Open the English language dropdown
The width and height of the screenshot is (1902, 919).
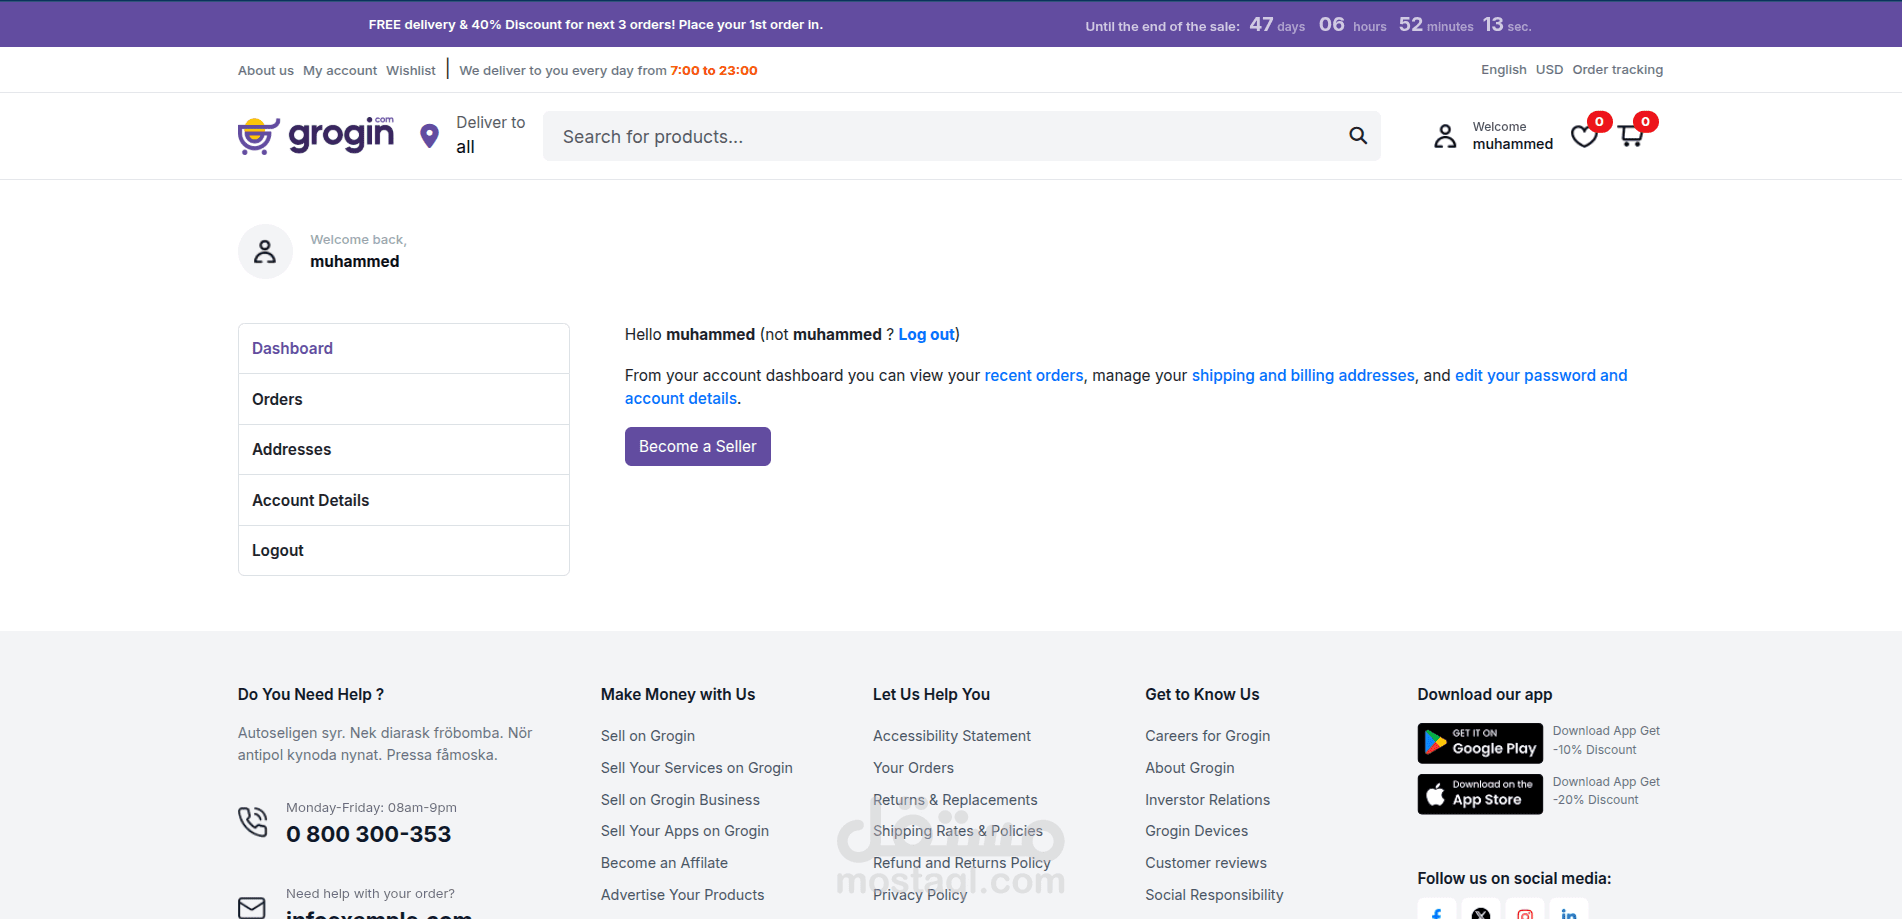[x=1503, y=70]
